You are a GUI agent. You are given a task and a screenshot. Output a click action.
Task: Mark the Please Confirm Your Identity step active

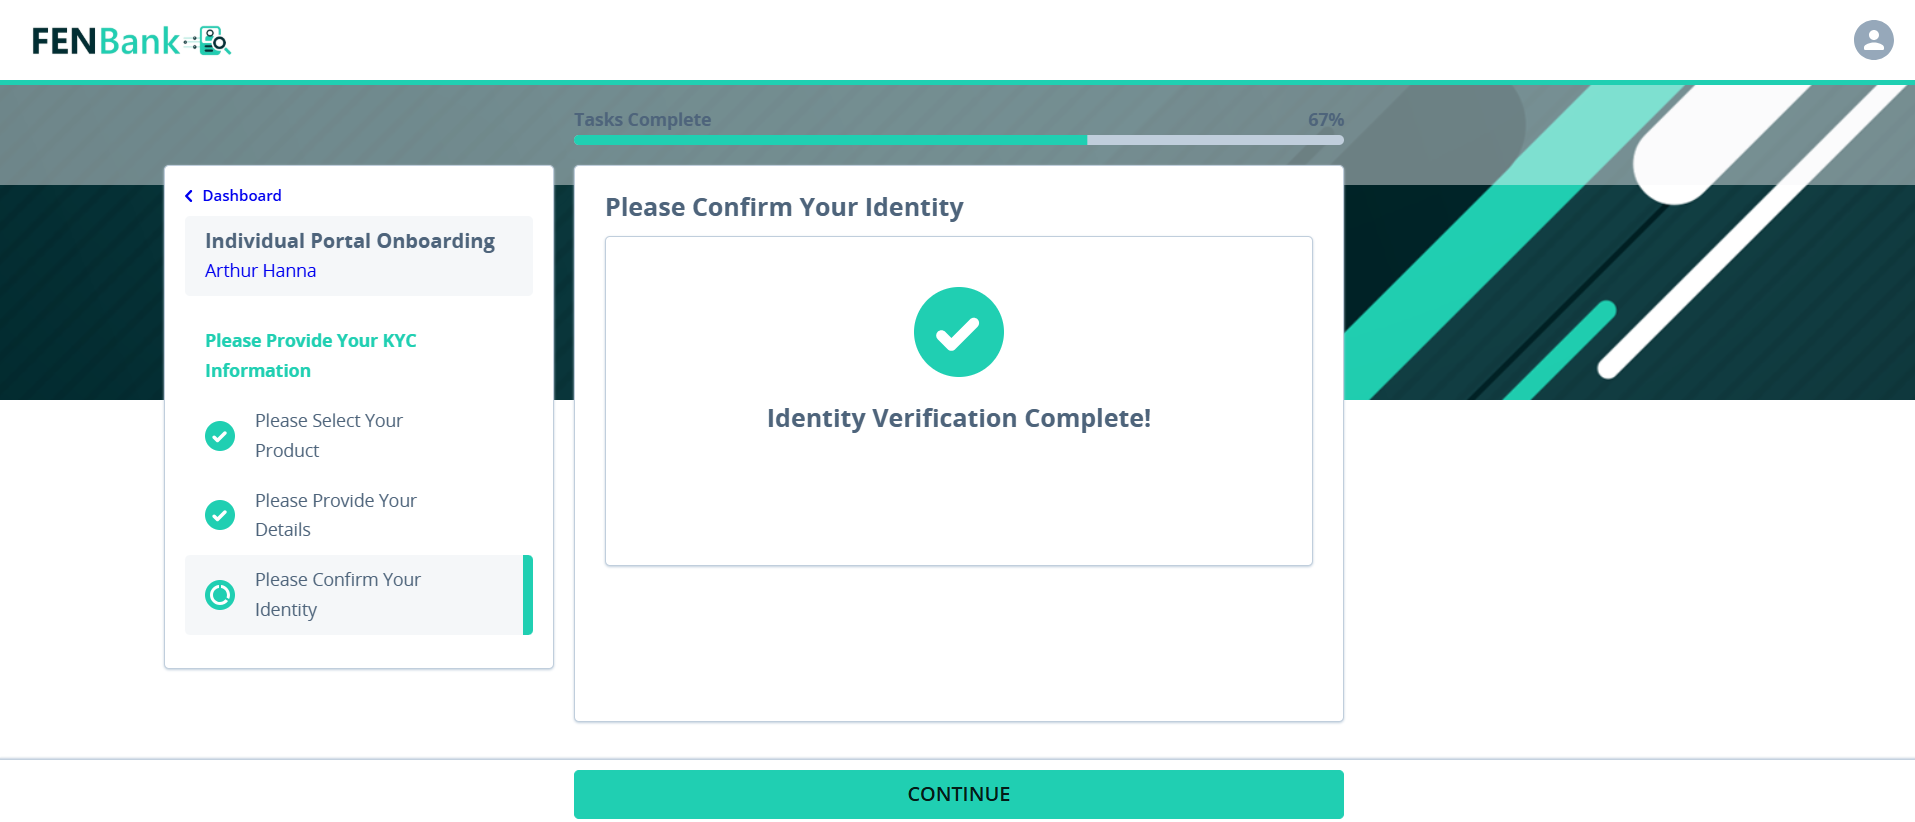(338, 594)
